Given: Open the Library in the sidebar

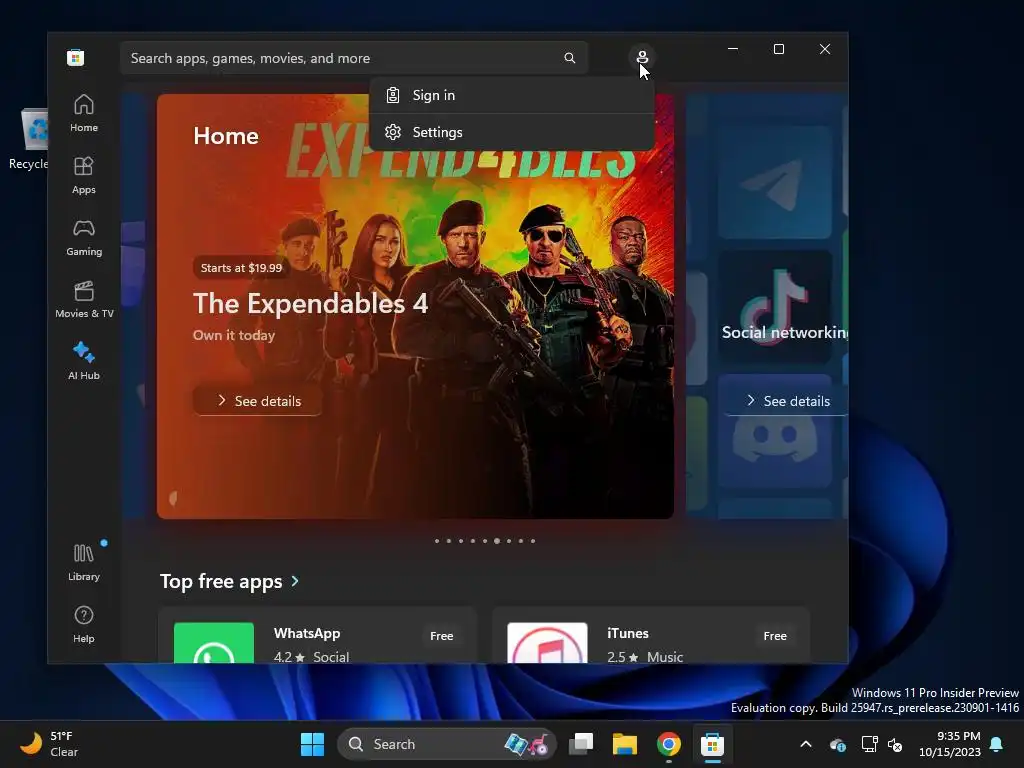Looking at the screenshot, I should coord(84,563).
